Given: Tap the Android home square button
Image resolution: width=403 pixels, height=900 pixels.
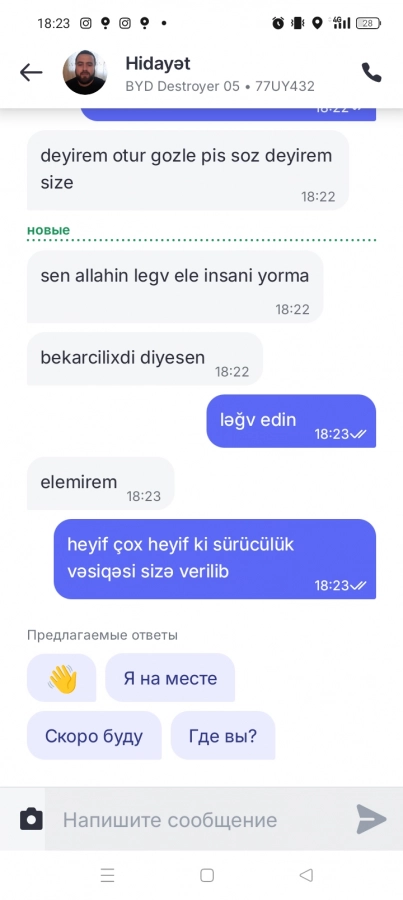Looking at the screenshot, I should coord(207,875).
